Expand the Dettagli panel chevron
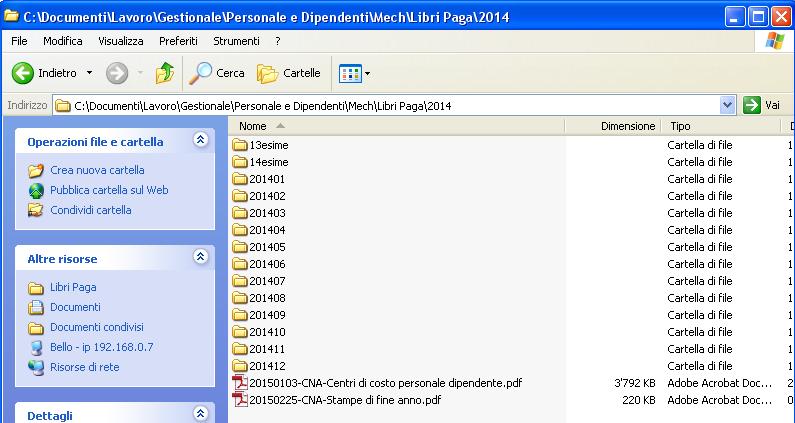 200,414
